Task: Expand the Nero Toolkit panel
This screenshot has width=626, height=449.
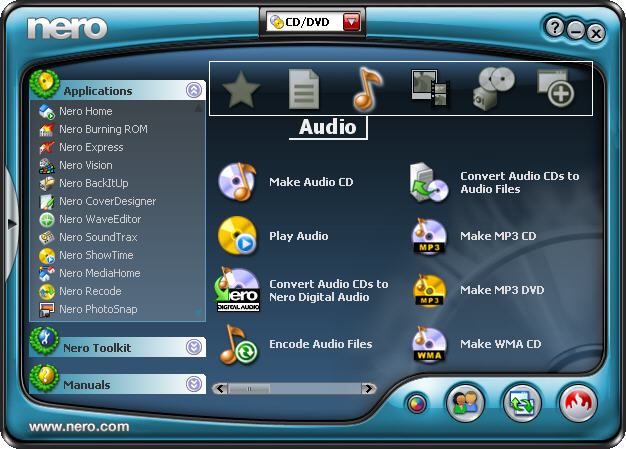Action: point(194,347)
